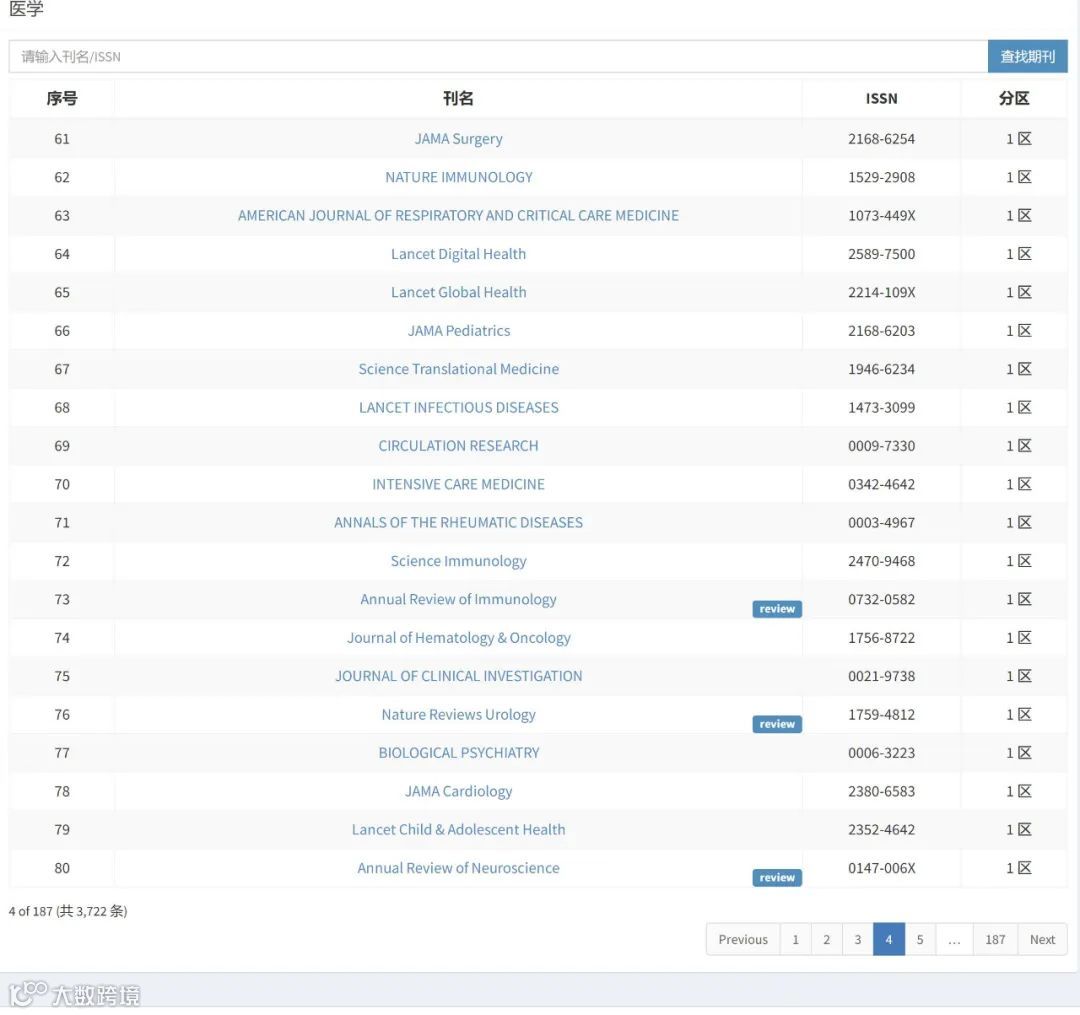Image resolution: width=1080 pixels, height=1015 pixels.
Task: Open ANNALS OF THE RHEUMATIC DISEASES link
Action: coord(458,523)
